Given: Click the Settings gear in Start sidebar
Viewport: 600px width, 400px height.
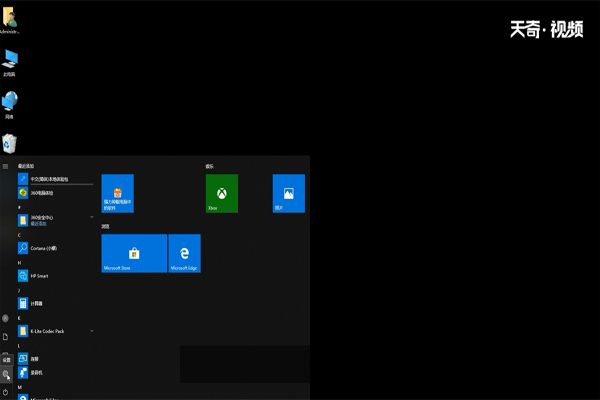Looking at the screenshot, I should [x=5, y=374].
